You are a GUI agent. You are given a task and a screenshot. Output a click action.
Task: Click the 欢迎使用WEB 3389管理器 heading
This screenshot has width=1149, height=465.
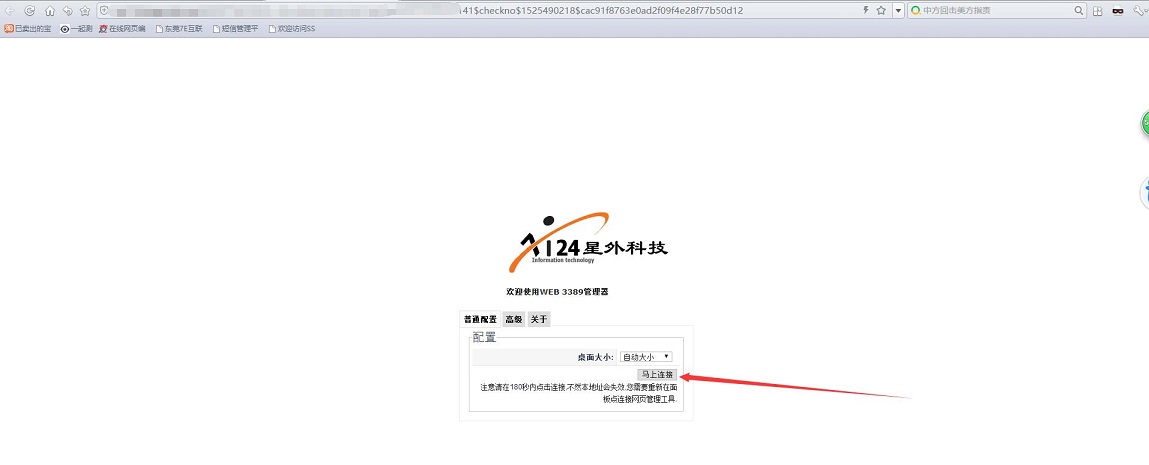coord(557,291)
